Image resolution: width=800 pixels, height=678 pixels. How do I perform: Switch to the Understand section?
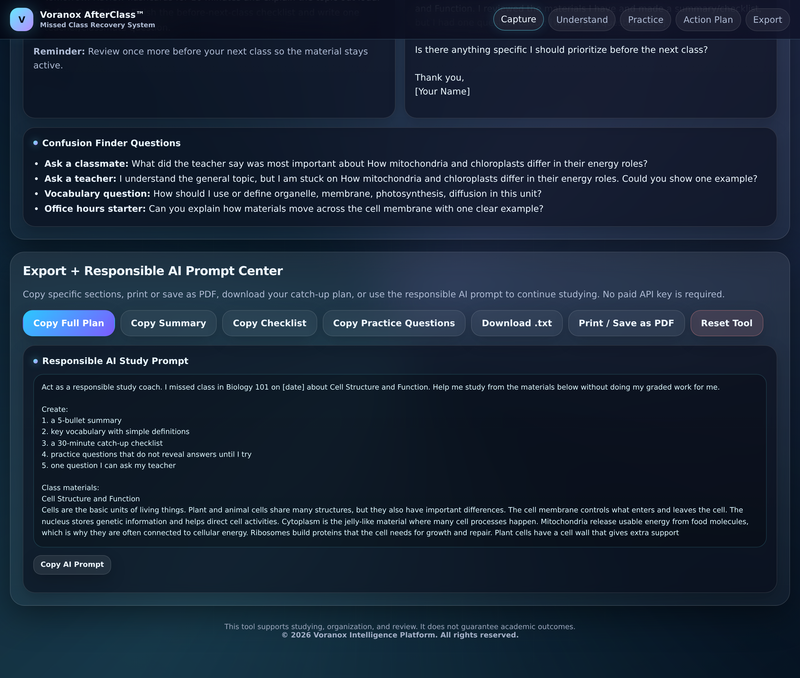(582, 19)
